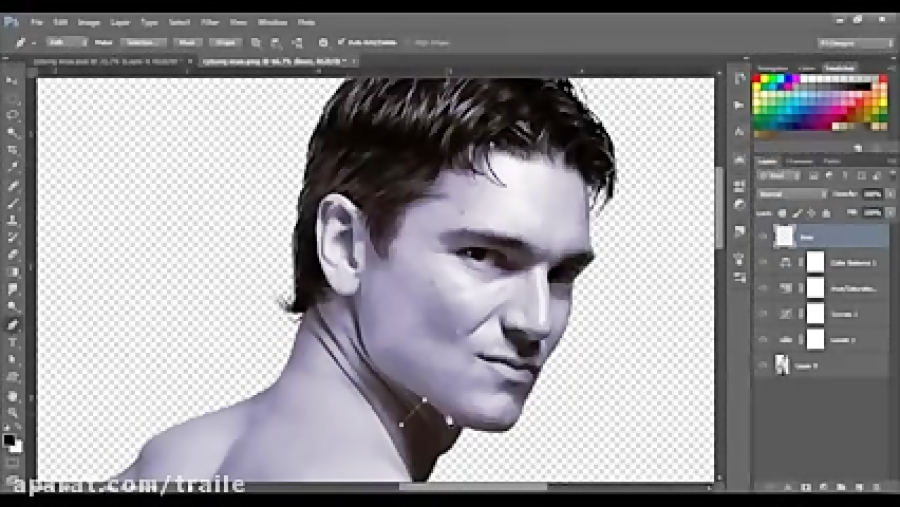The height and width of the screenshot is (507, 900).
Task: Select the Crop tool
Action: 12,150
